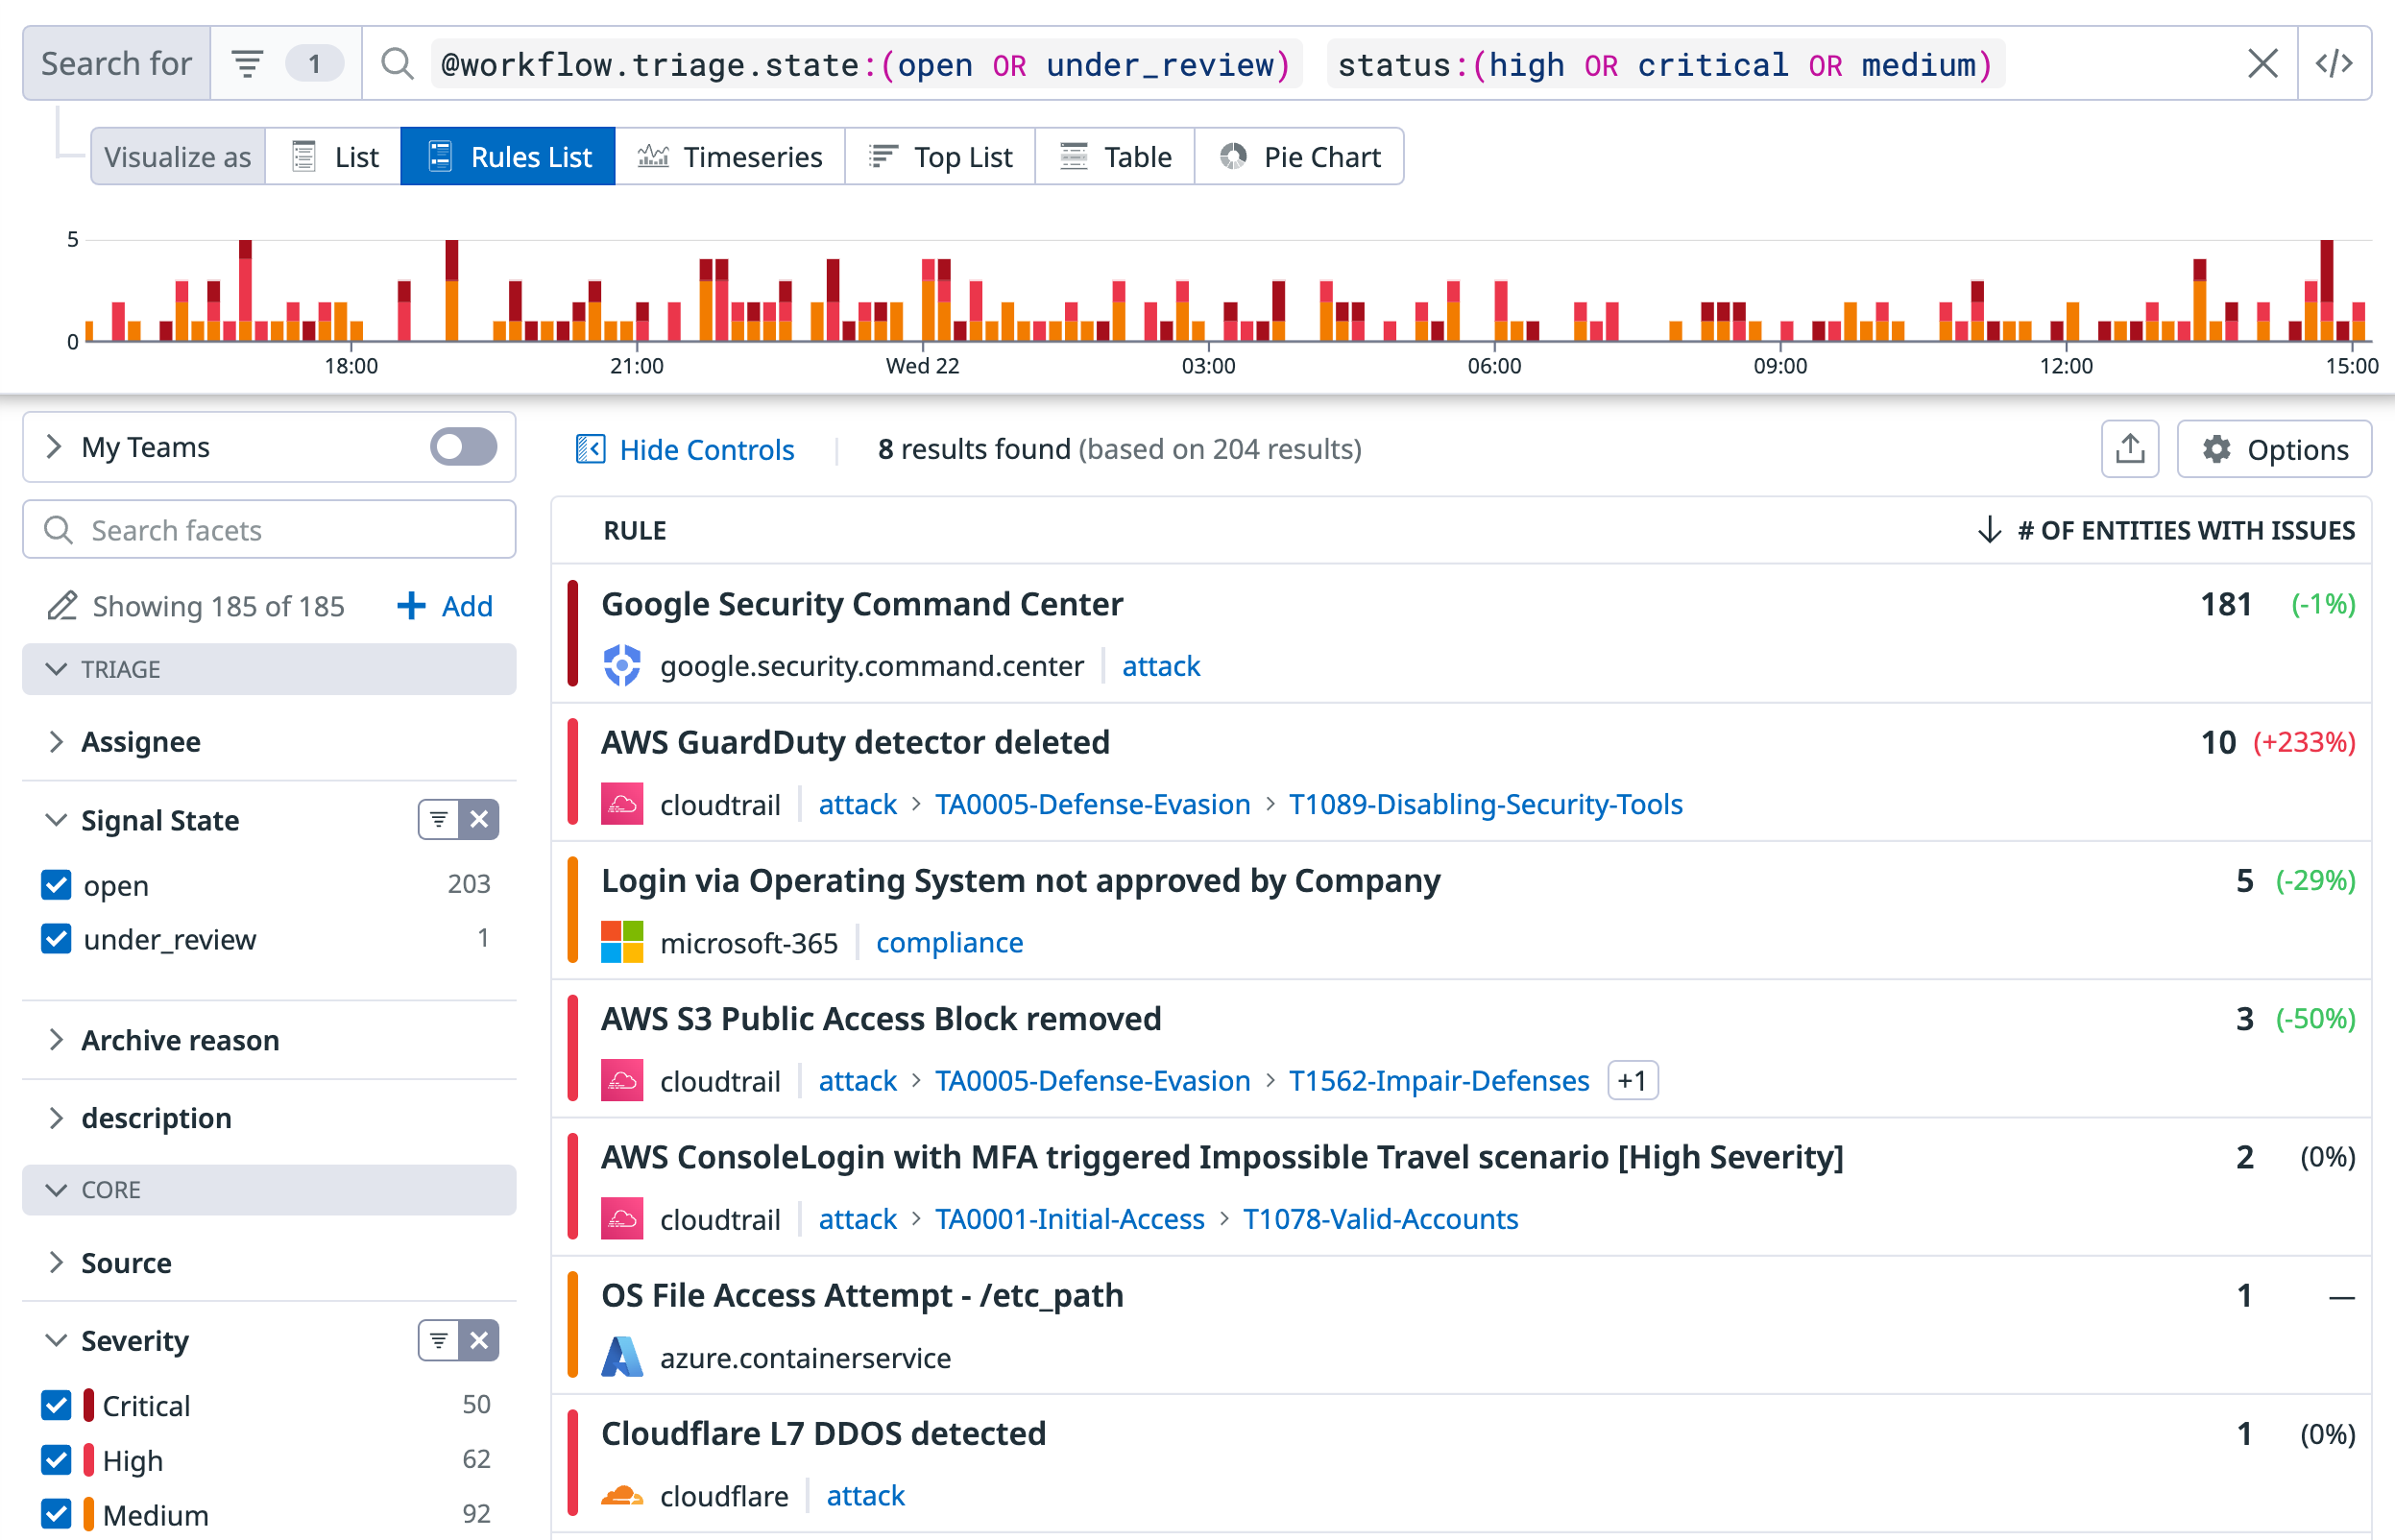Click the High severity color swatch
Image resolution: width=2395 pixels, height=1540 pixels.
coord(89,1460)
